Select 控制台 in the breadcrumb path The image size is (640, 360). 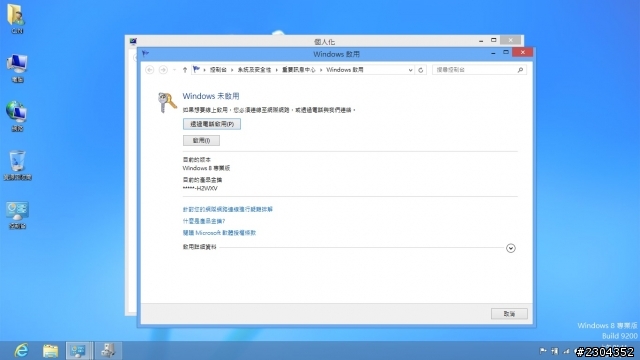pos(218,70)
